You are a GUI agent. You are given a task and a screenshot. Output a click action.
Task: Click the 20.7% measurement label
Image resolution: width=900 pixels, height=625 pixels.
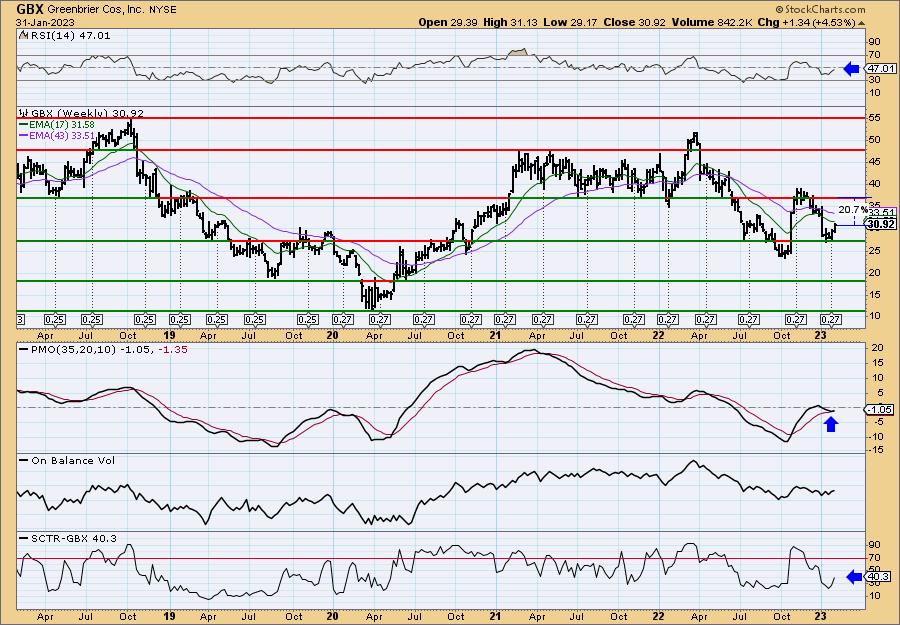pos(853,210)
